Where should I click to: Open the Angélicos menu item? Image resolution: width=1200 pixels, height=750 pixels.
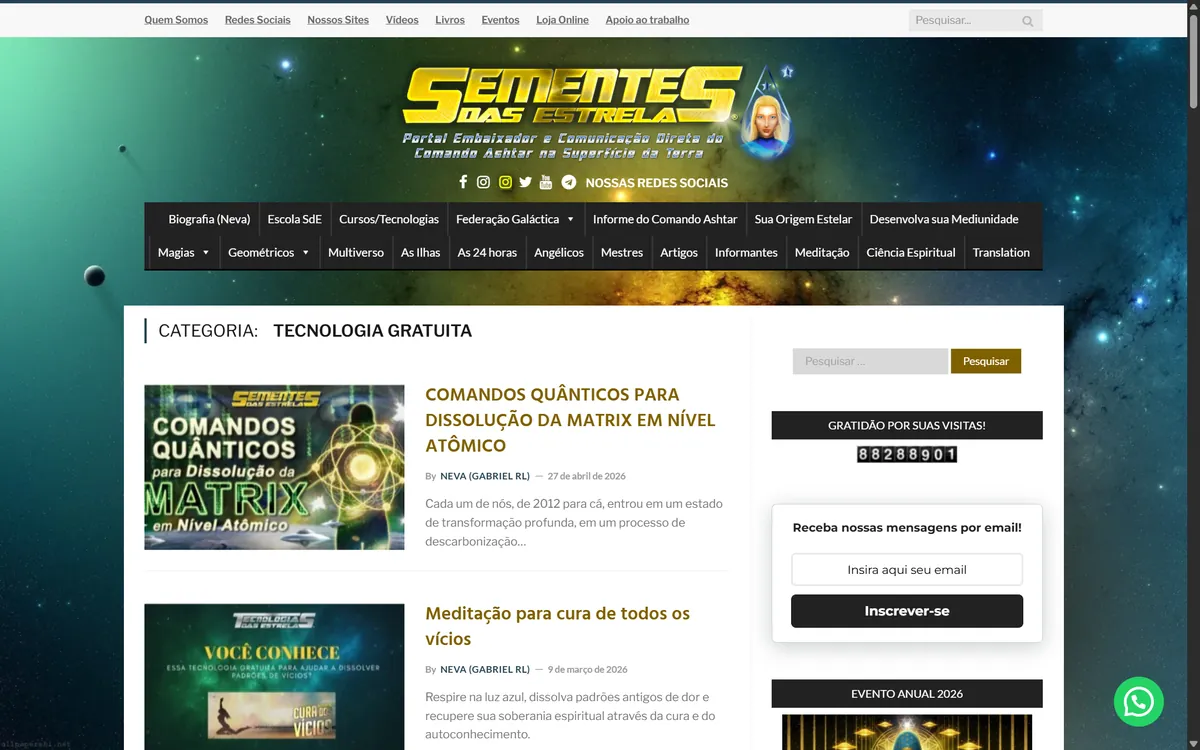tap(559, 253)
